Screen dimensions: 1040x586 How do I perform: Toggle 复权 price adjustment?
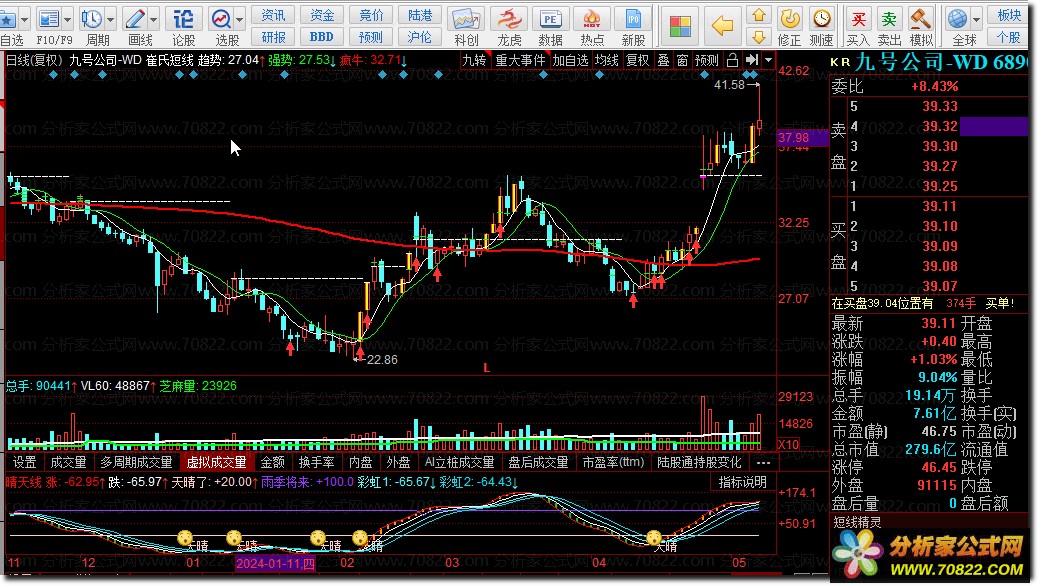[637, 60]
